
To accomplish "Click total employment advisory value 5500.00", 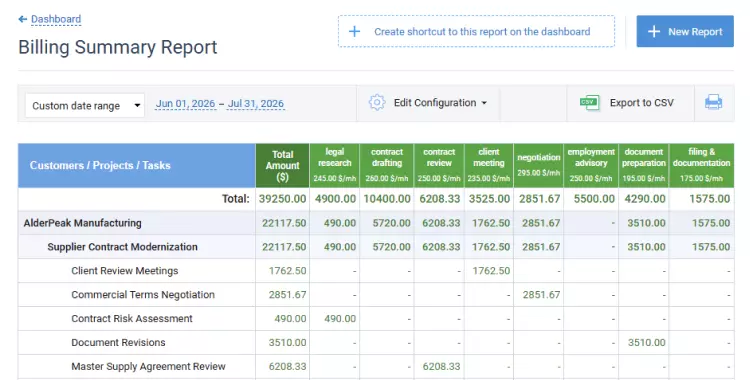I will 594,199.
